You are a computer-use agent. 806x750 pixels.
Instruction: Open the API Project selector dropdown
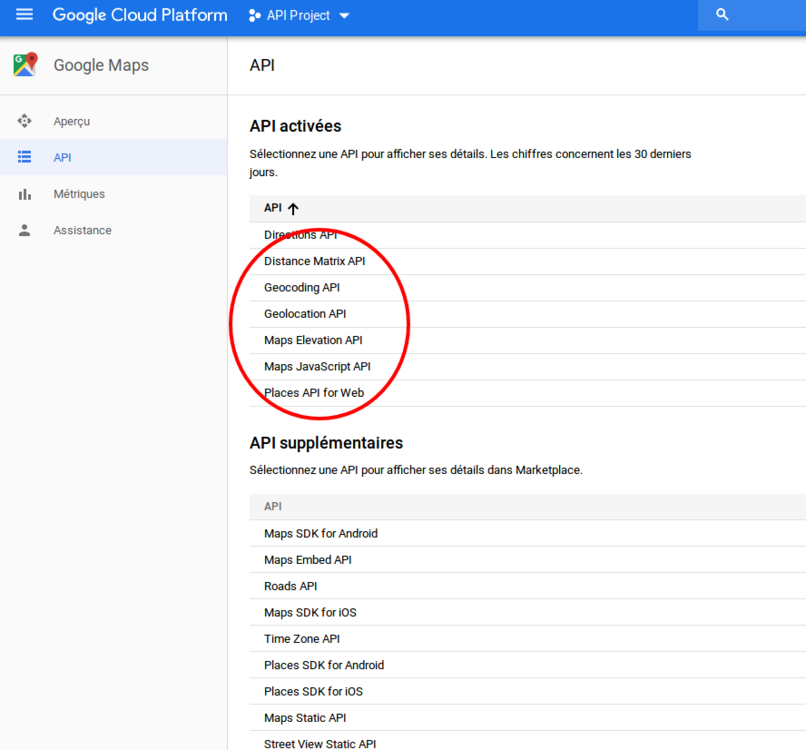[297, 14]
